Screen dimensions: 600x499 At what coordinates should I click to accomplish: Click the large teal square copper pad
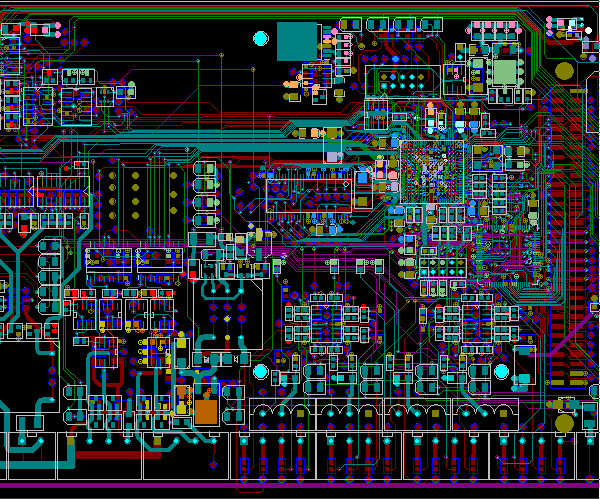[x=296, y=41]
